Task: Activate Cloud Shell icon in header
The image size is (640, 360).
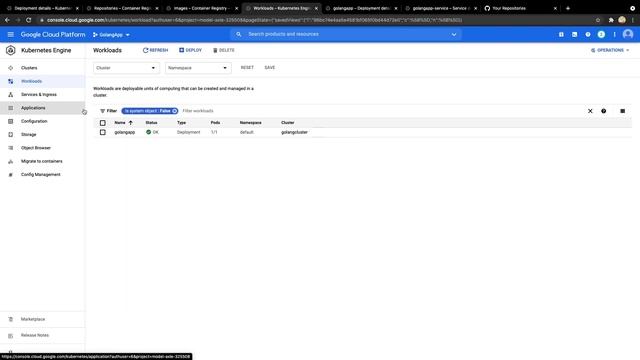Action: click(x=574, y=35)
